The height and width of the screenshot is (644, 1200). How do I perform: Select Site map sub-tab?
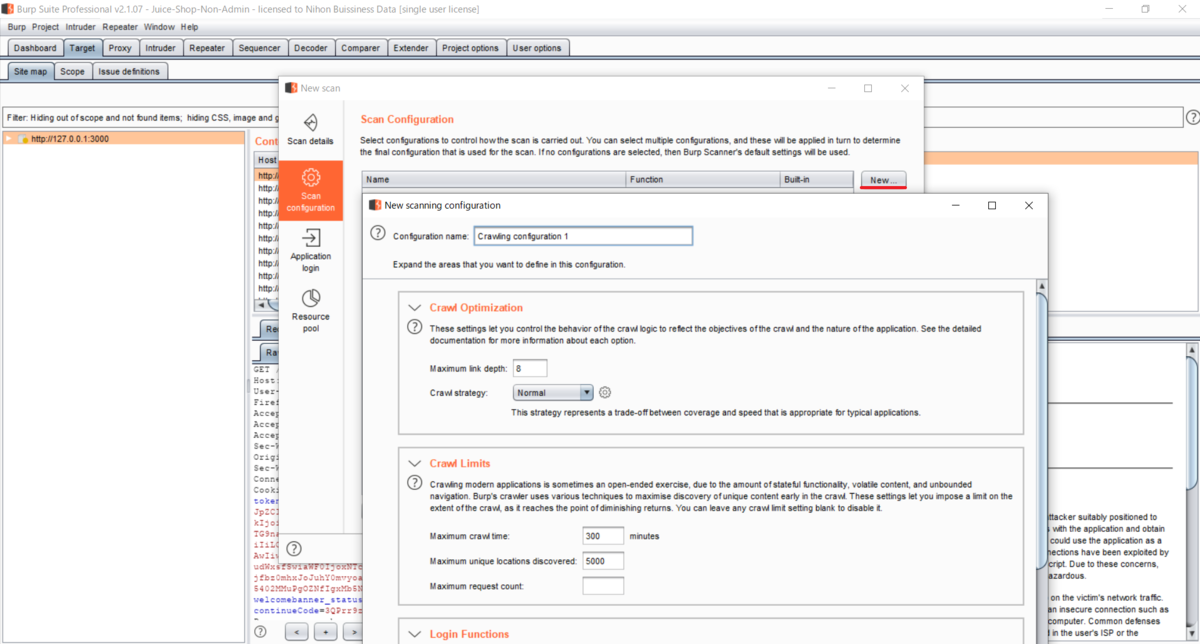point(30,72)
